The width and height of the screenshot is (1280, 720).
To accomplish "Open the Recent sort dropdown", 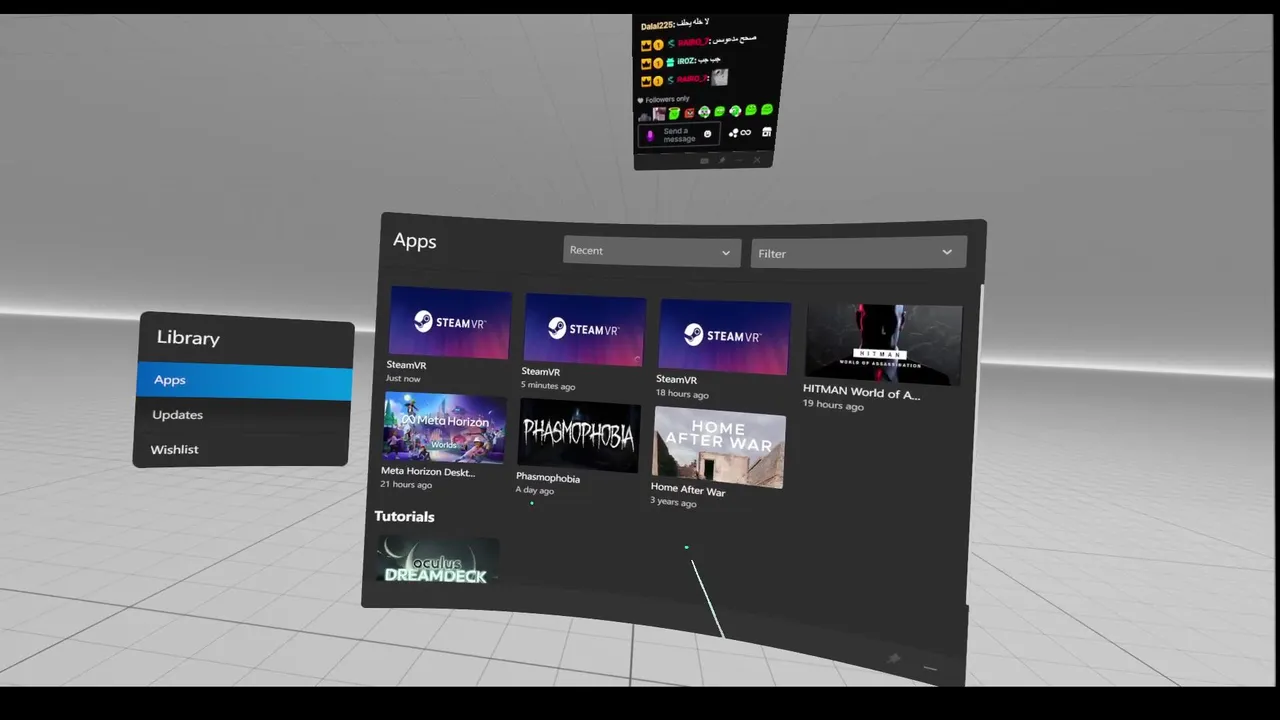I will (651, 251).
